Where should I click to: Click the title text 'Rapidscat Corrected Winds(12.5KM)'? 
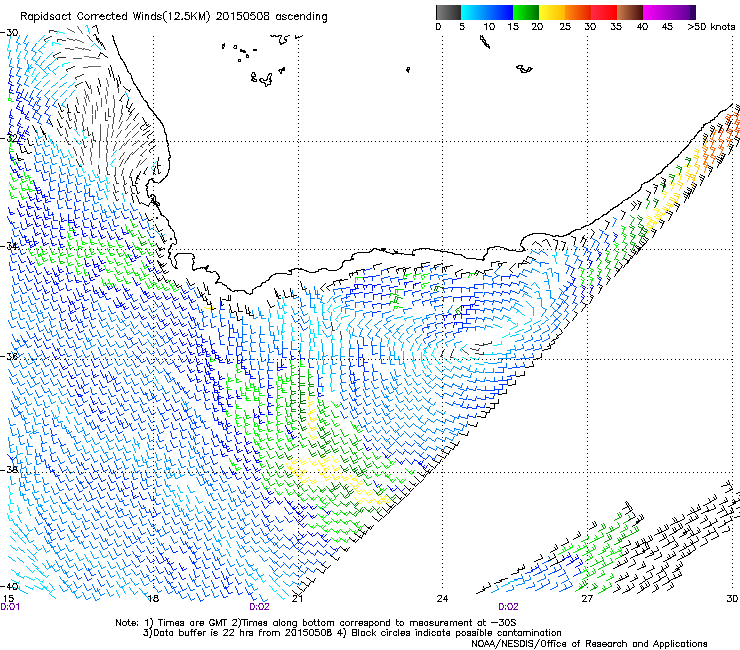coord(115,17)
